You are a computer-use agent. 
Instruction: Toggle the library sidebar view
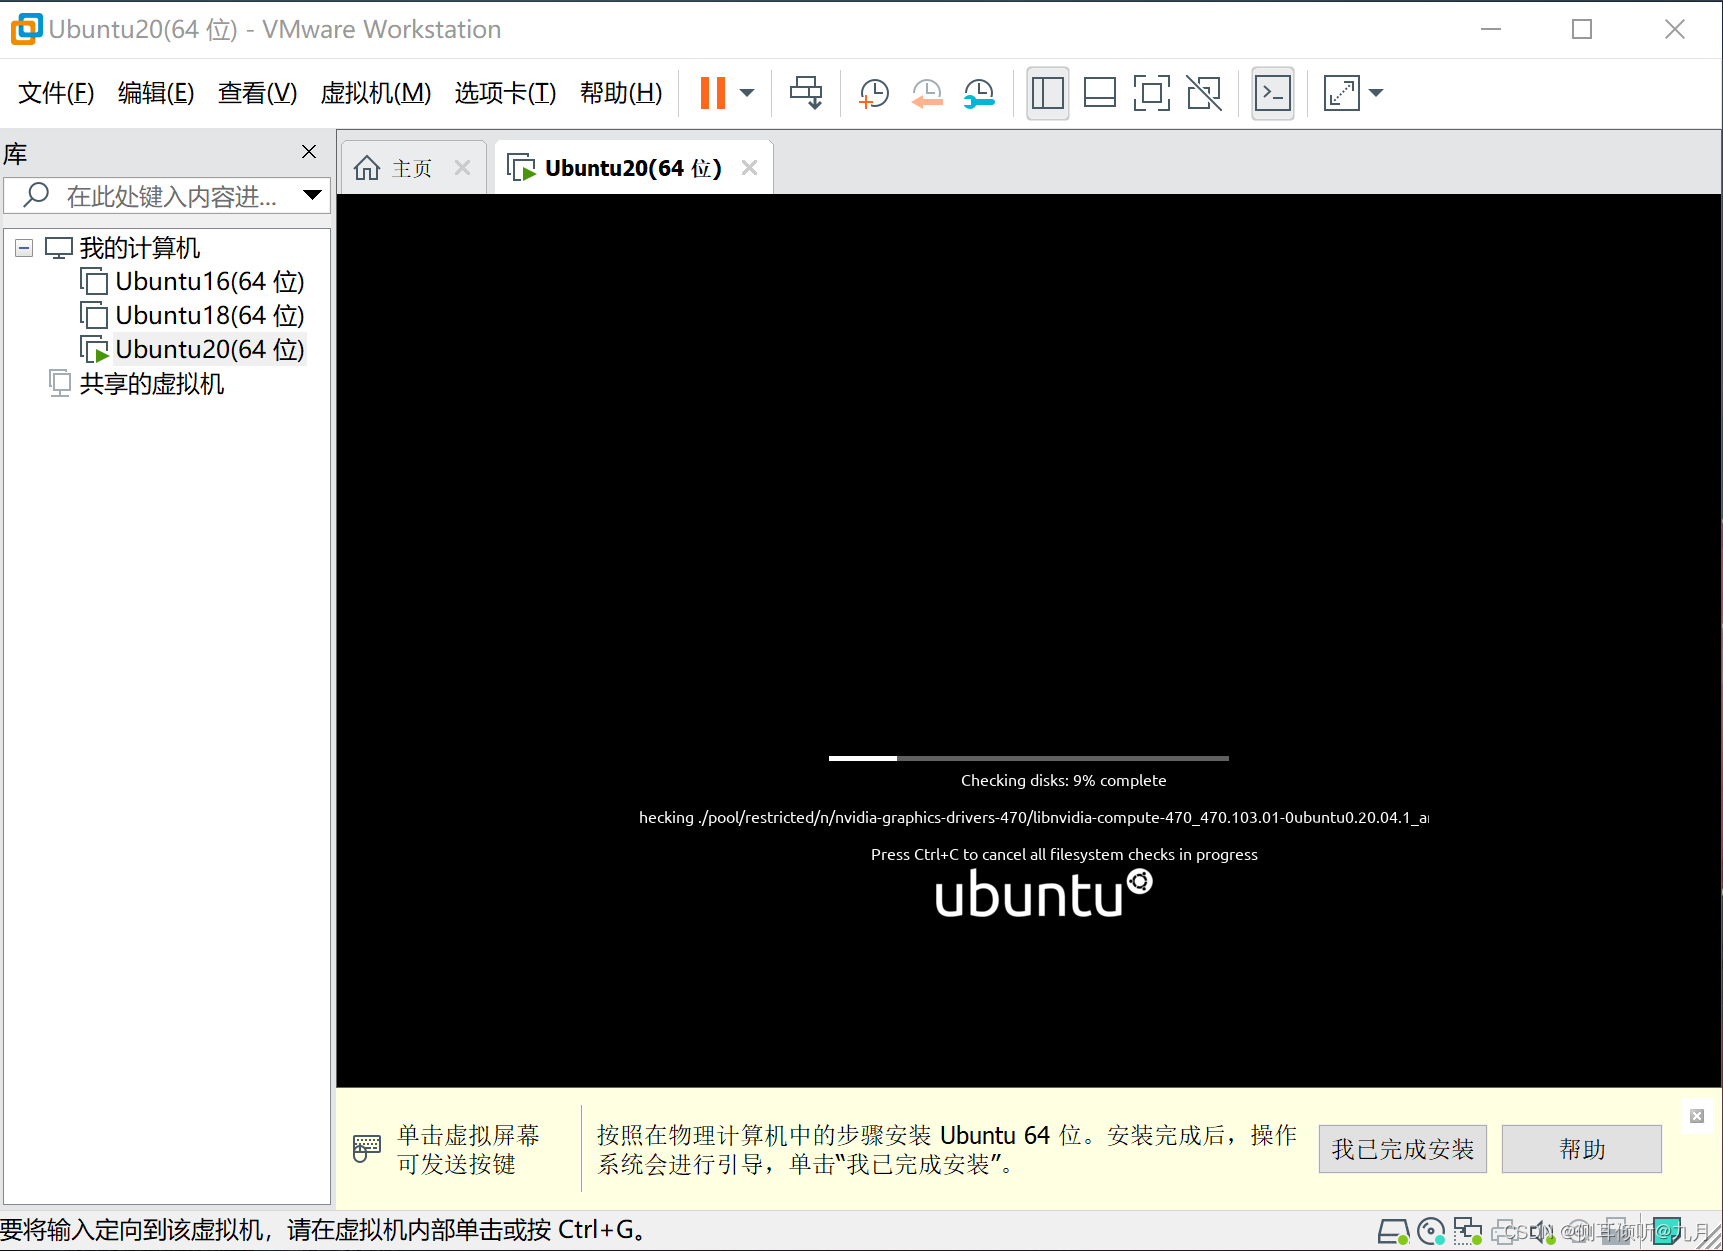(x=1047, y=93)
